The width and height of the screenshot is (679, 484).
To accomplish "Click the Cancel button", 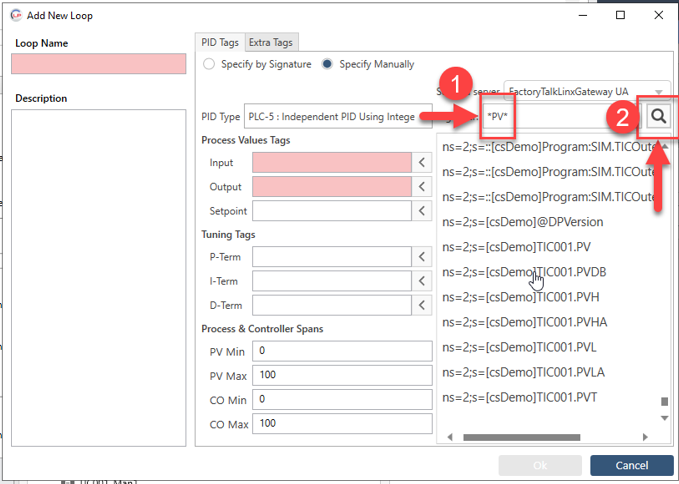I will (x=632, y=465).
